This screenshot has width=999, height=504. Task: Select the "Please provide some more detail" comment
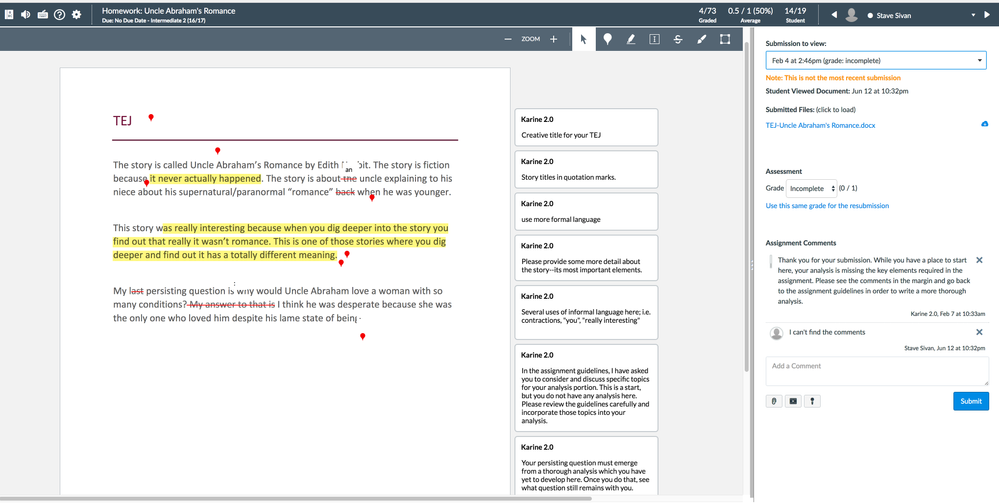point(586,257)
